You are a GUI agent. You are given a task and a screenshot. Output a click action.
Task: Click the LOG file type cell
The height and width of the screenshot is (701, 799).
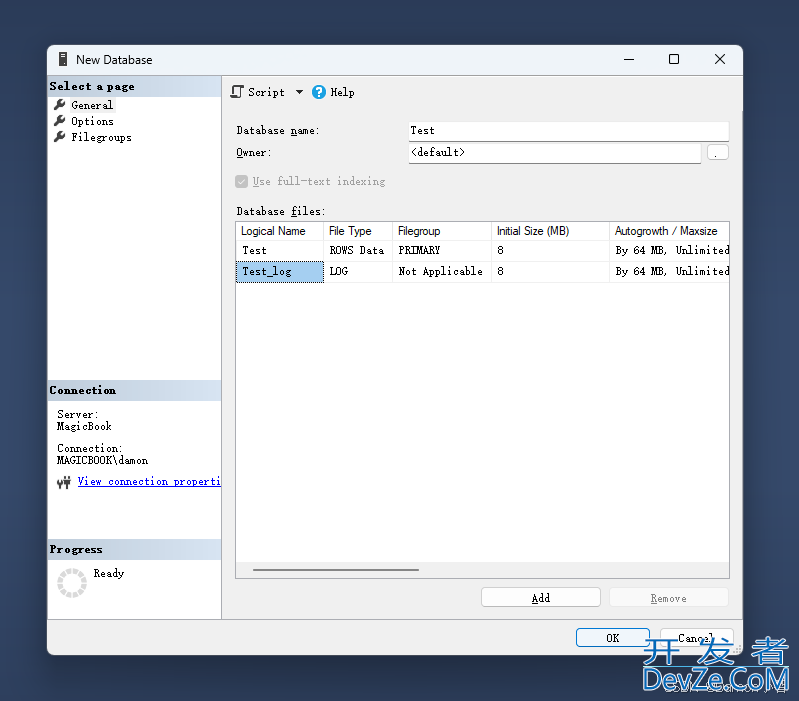[x=358, y=272]
